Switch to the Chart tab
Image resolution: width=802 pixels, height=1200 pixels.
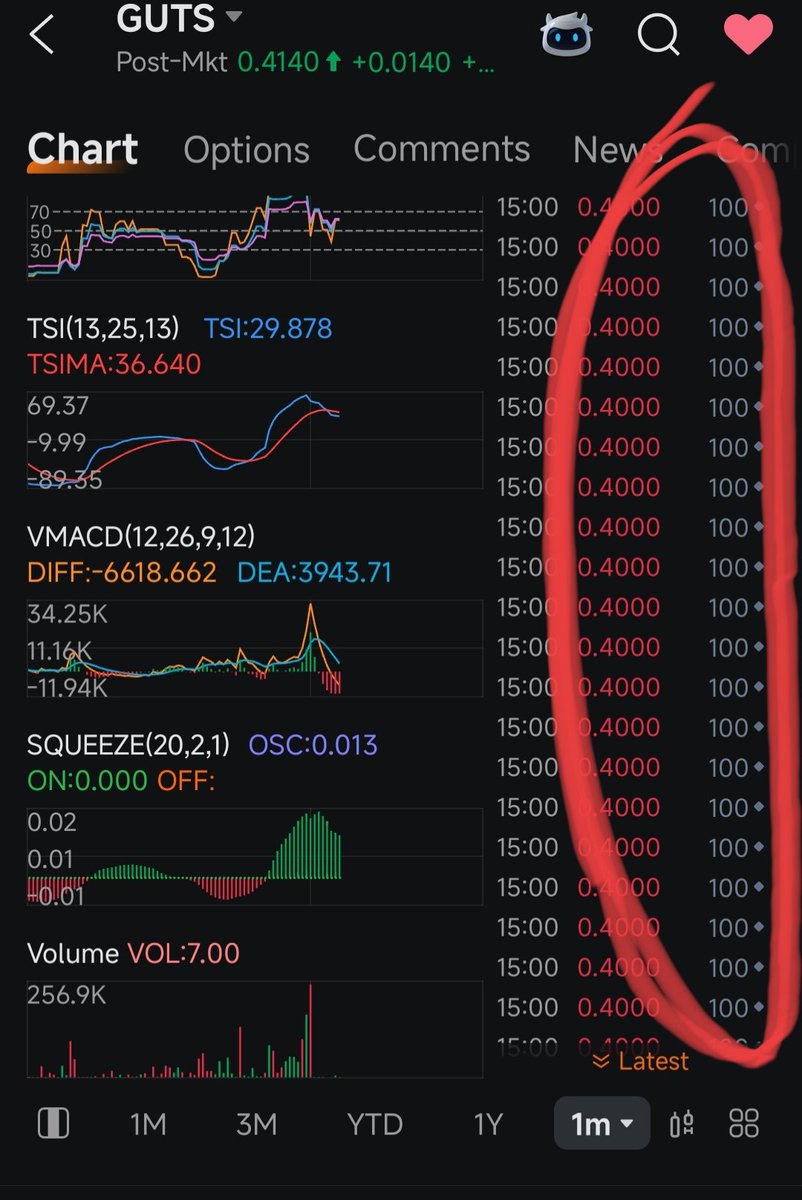(83, 149)
